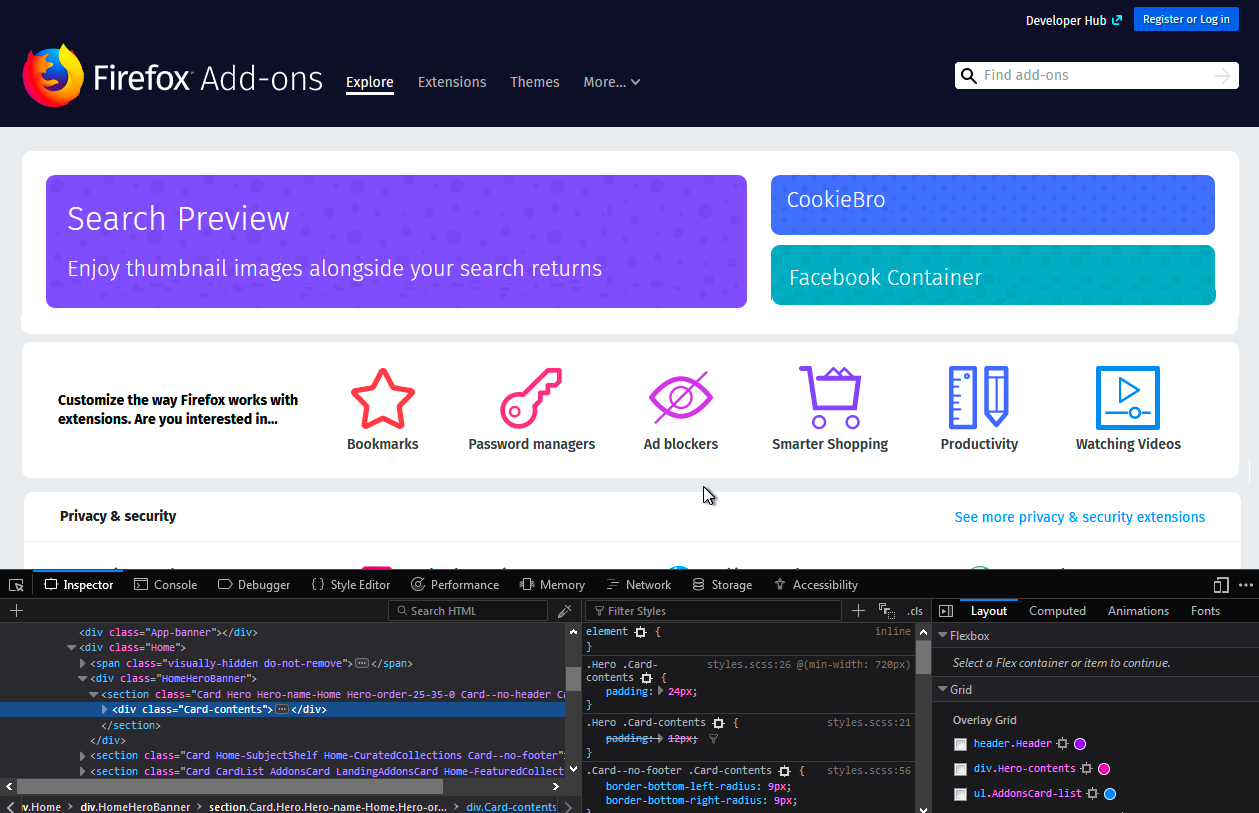
Task: Click the Firefox logo in the header
Action: (53, 75)
